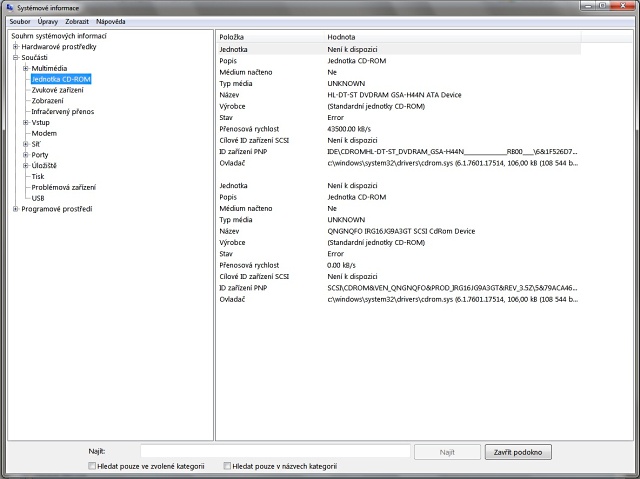This screenshot has height=479, width=640.
Task: Select Programové prostředí label
Action: [57, 209]
